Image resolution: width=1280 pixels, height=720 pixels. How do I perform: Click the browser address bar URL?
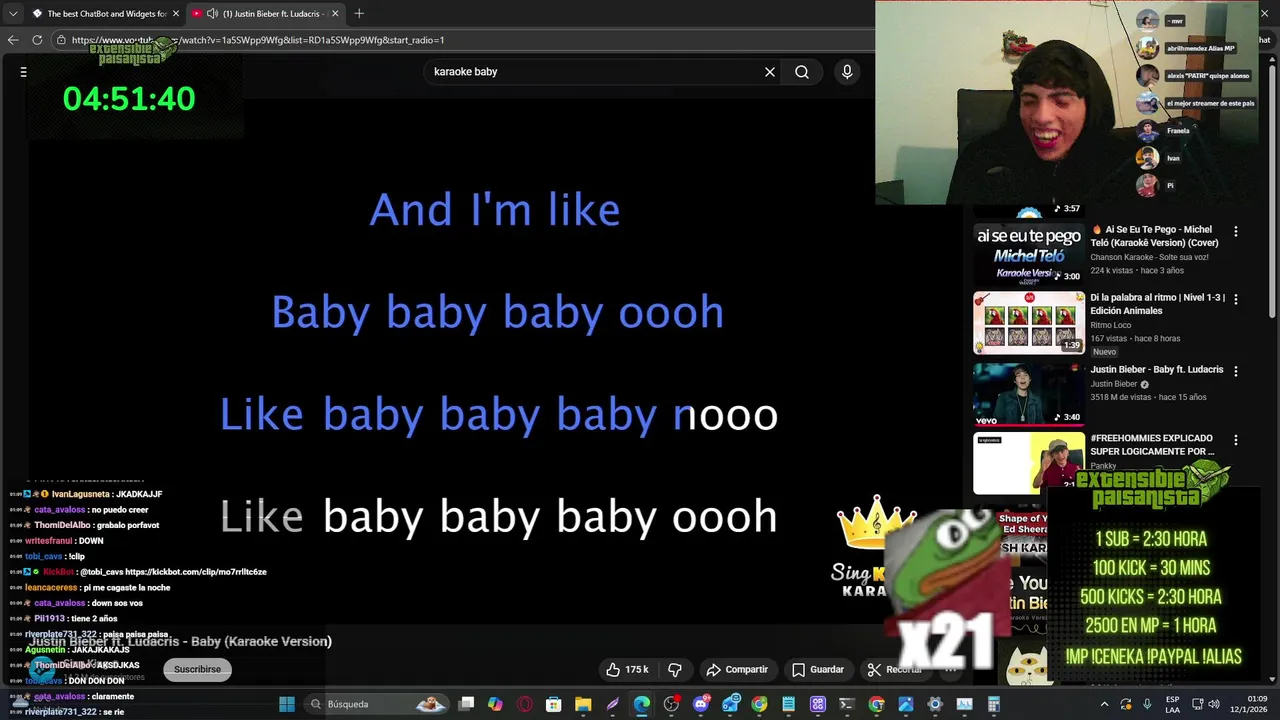pyautogui.click(x=258, y=40)
